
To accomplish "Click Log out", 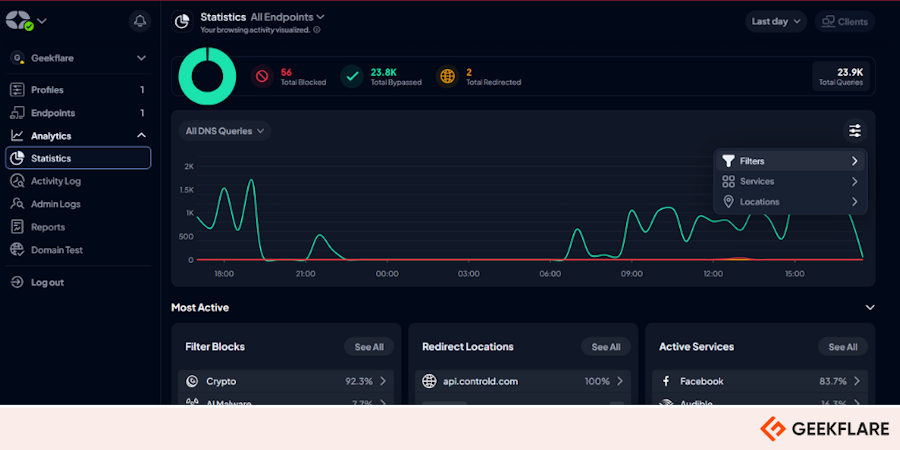I will [x=78, y=282].
